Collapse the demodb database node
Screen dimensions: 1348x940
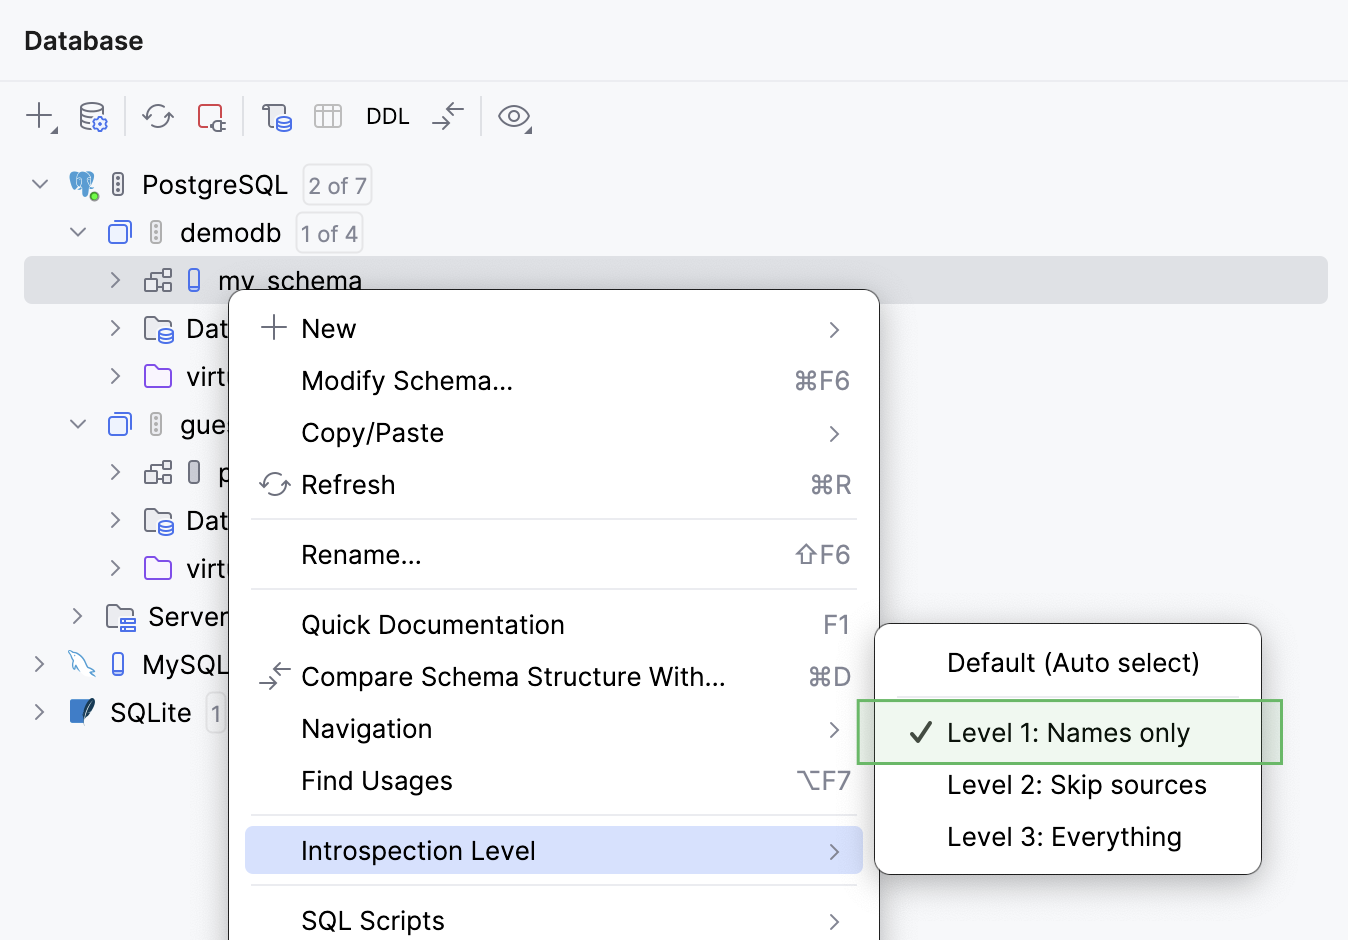click(x=78, y=232)
